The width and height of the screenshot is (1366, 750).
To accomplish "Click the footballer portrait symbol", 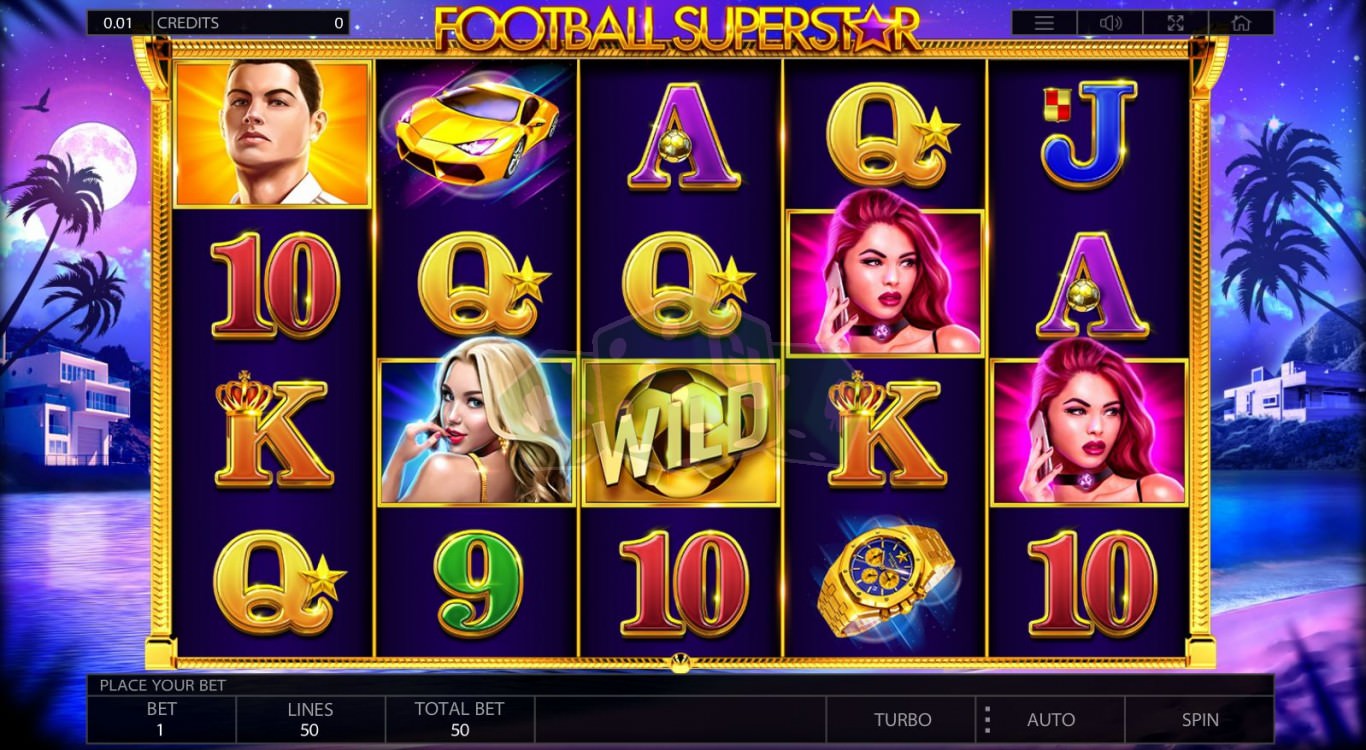I will click(273, 133).
